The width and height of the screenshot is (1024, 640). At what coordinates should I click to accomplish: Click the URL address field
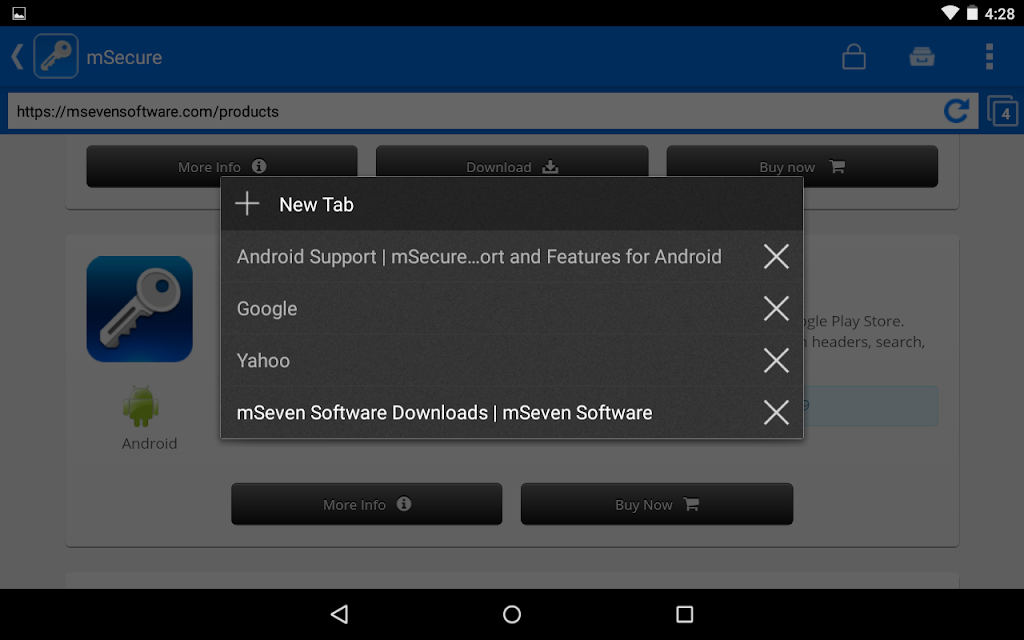(x=473, y=111)
